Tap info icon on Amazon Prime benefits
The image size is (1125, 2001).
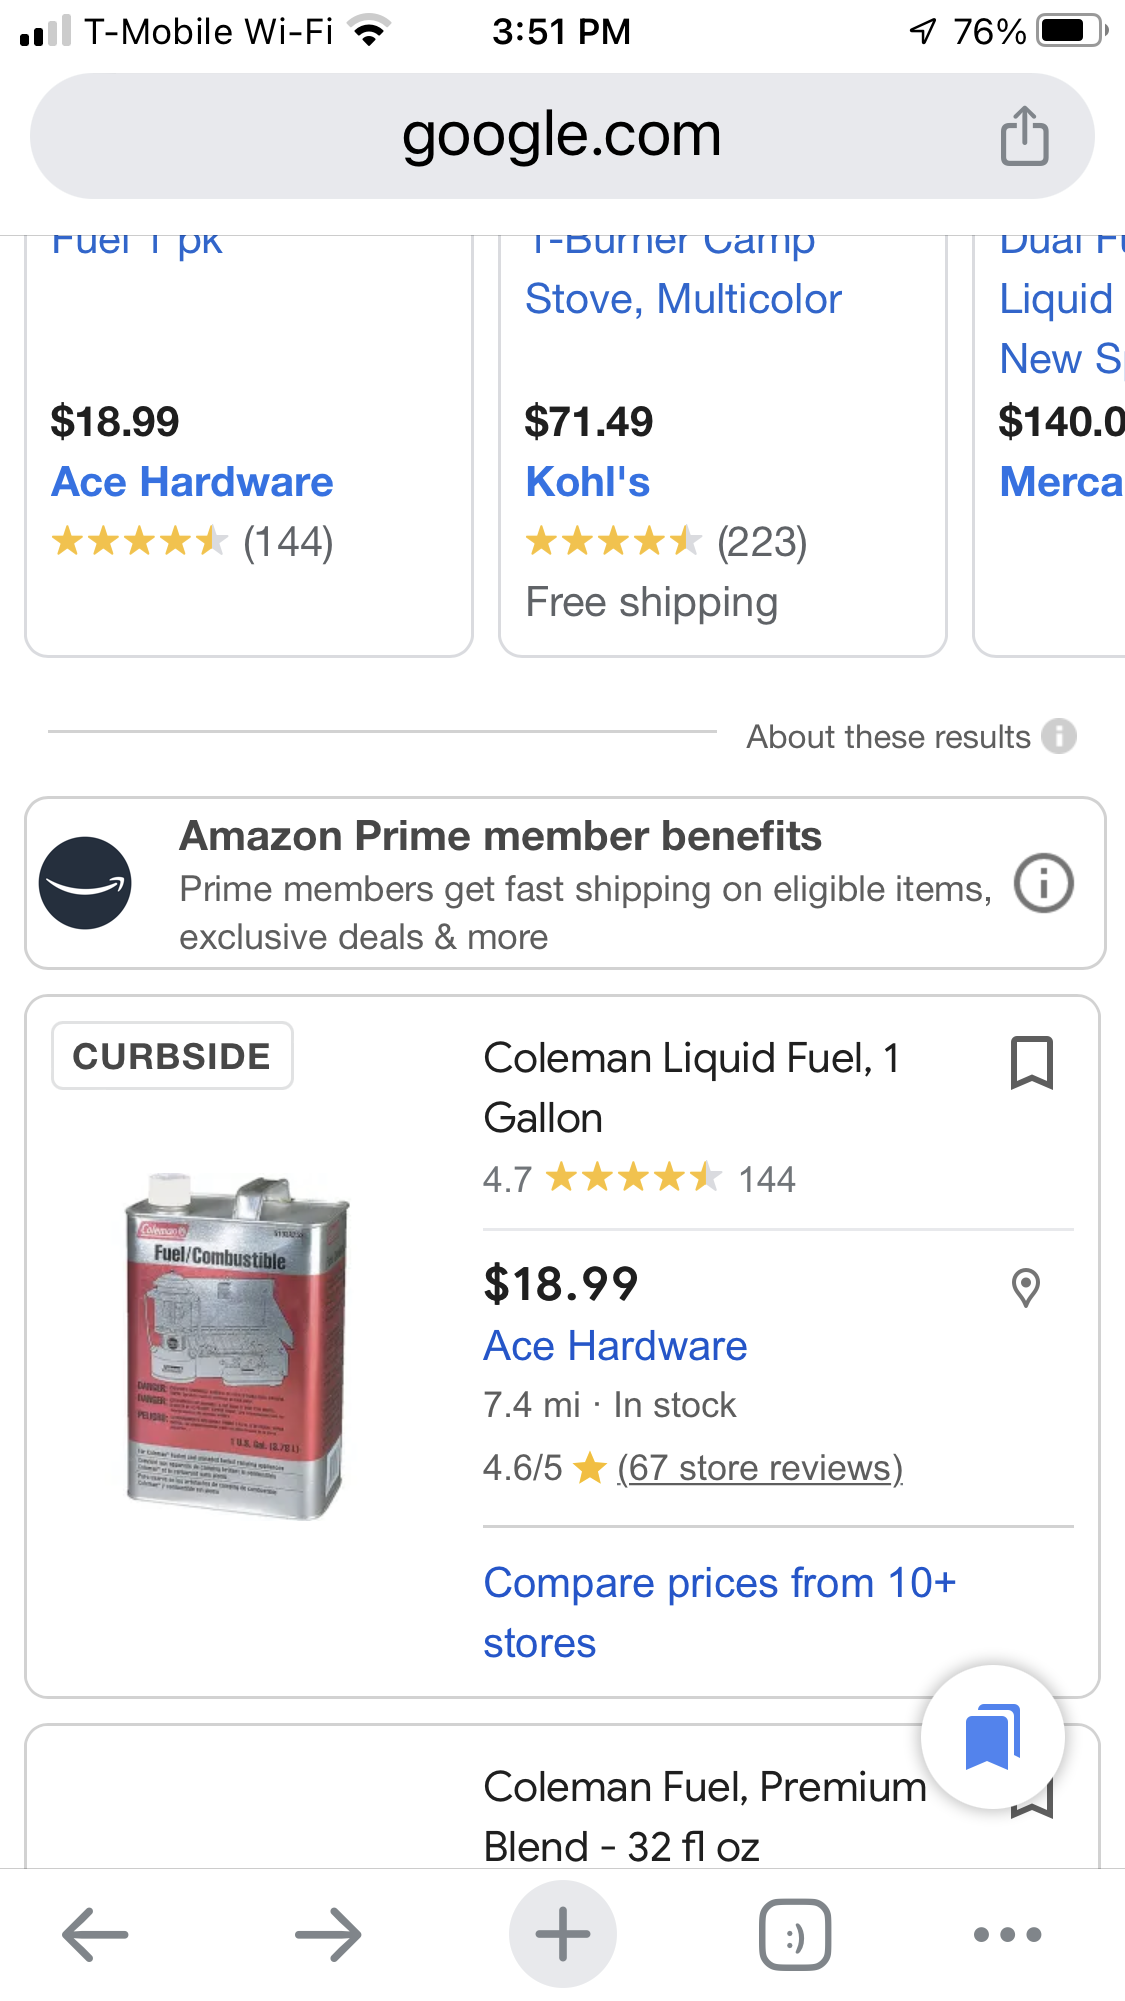pos(1043,883)
